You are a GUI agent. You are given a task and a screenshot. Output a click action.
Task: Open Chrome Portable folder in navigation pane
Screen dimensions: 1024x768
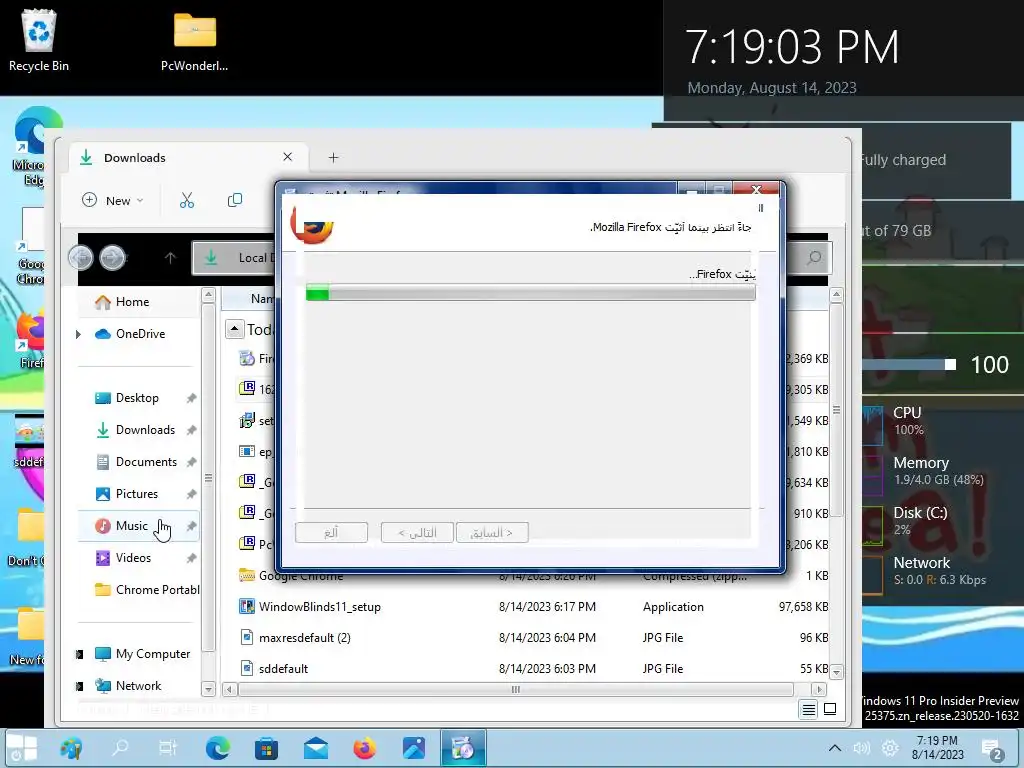147,590
